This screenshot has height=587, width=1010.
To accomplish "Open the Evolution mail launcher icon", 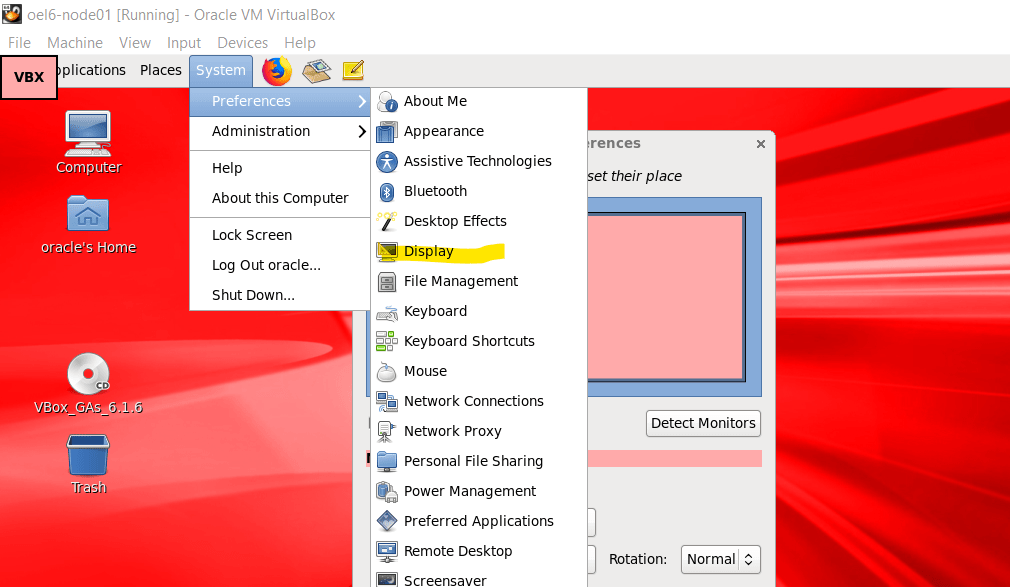I will (316, 71).
